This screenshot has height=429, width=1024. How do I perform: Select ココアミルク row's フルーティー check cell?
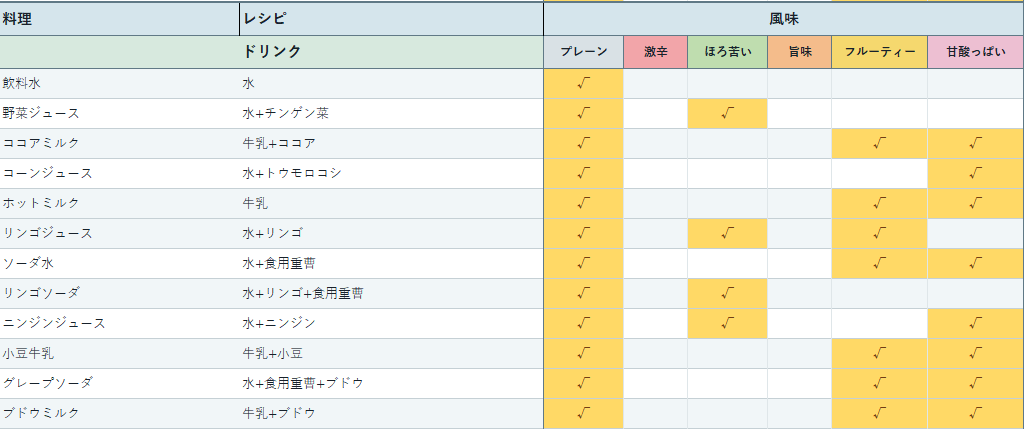(880, 144)
